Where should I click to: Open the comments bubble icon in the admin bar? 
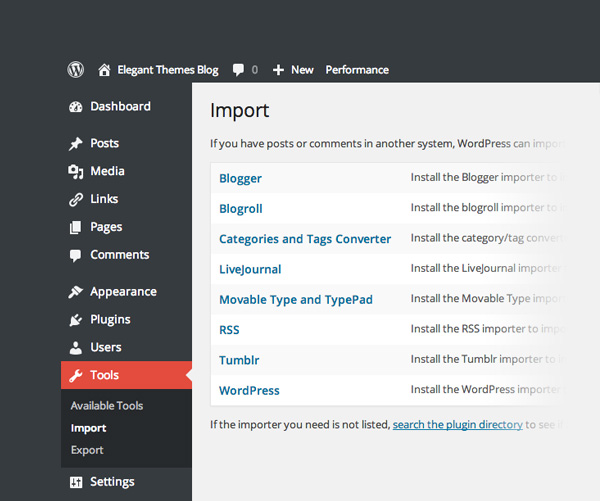[x=238, y=70]
